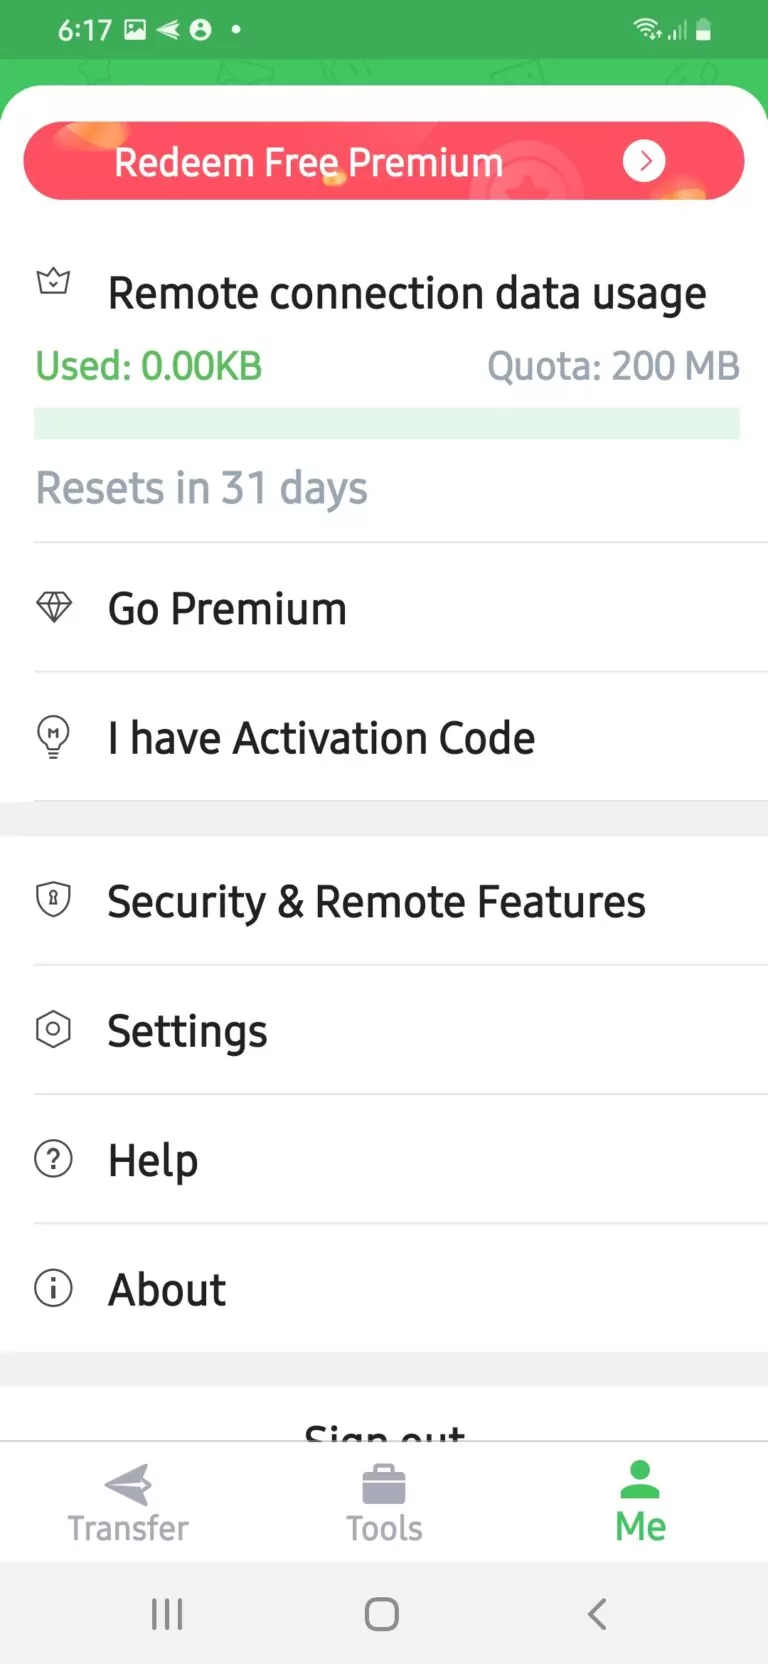The height and width of the screenshot is (1664, 768).
Task: Tap the Redeem Free Premium banner
Action: [x=384, y=161]
